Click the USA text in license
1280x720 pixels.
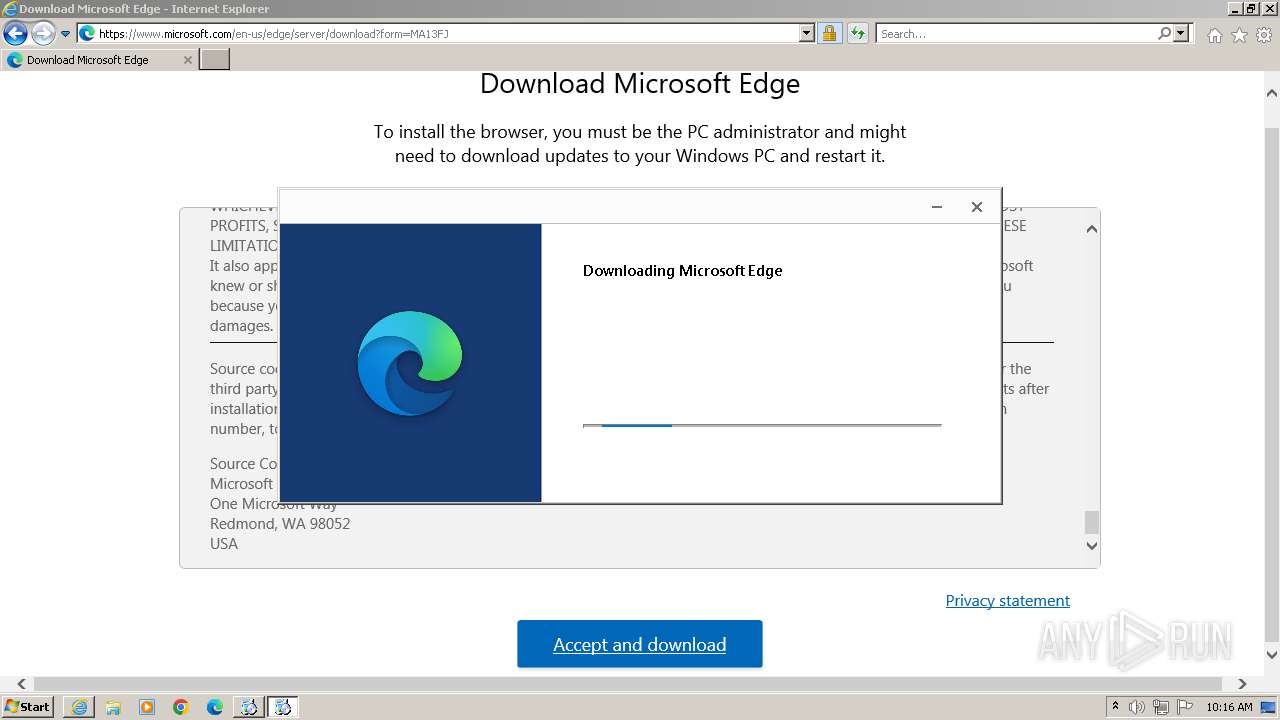tap(224, 544)
